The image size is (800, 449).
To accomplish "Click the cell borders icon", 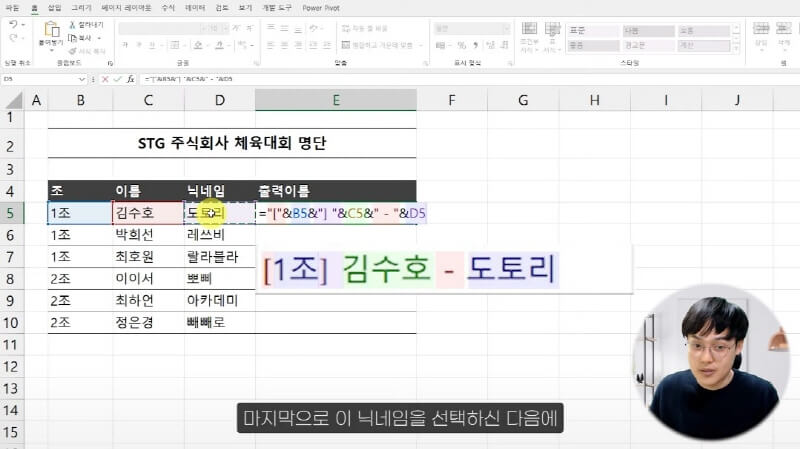I will click(174, 45).
